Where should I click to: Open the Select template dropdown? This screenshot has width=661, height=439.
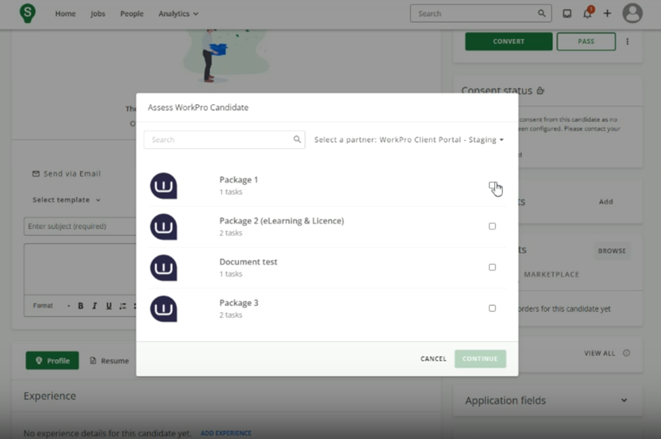(67, 200)
